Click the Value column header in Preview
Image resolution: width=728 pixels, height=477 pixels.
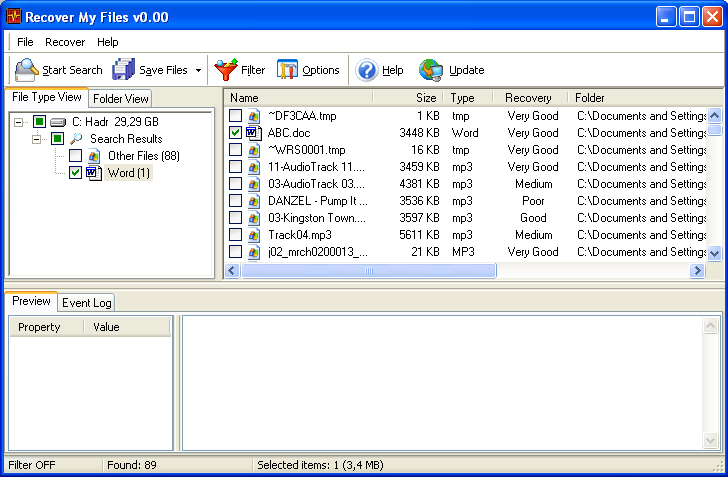tap(127, 327)
